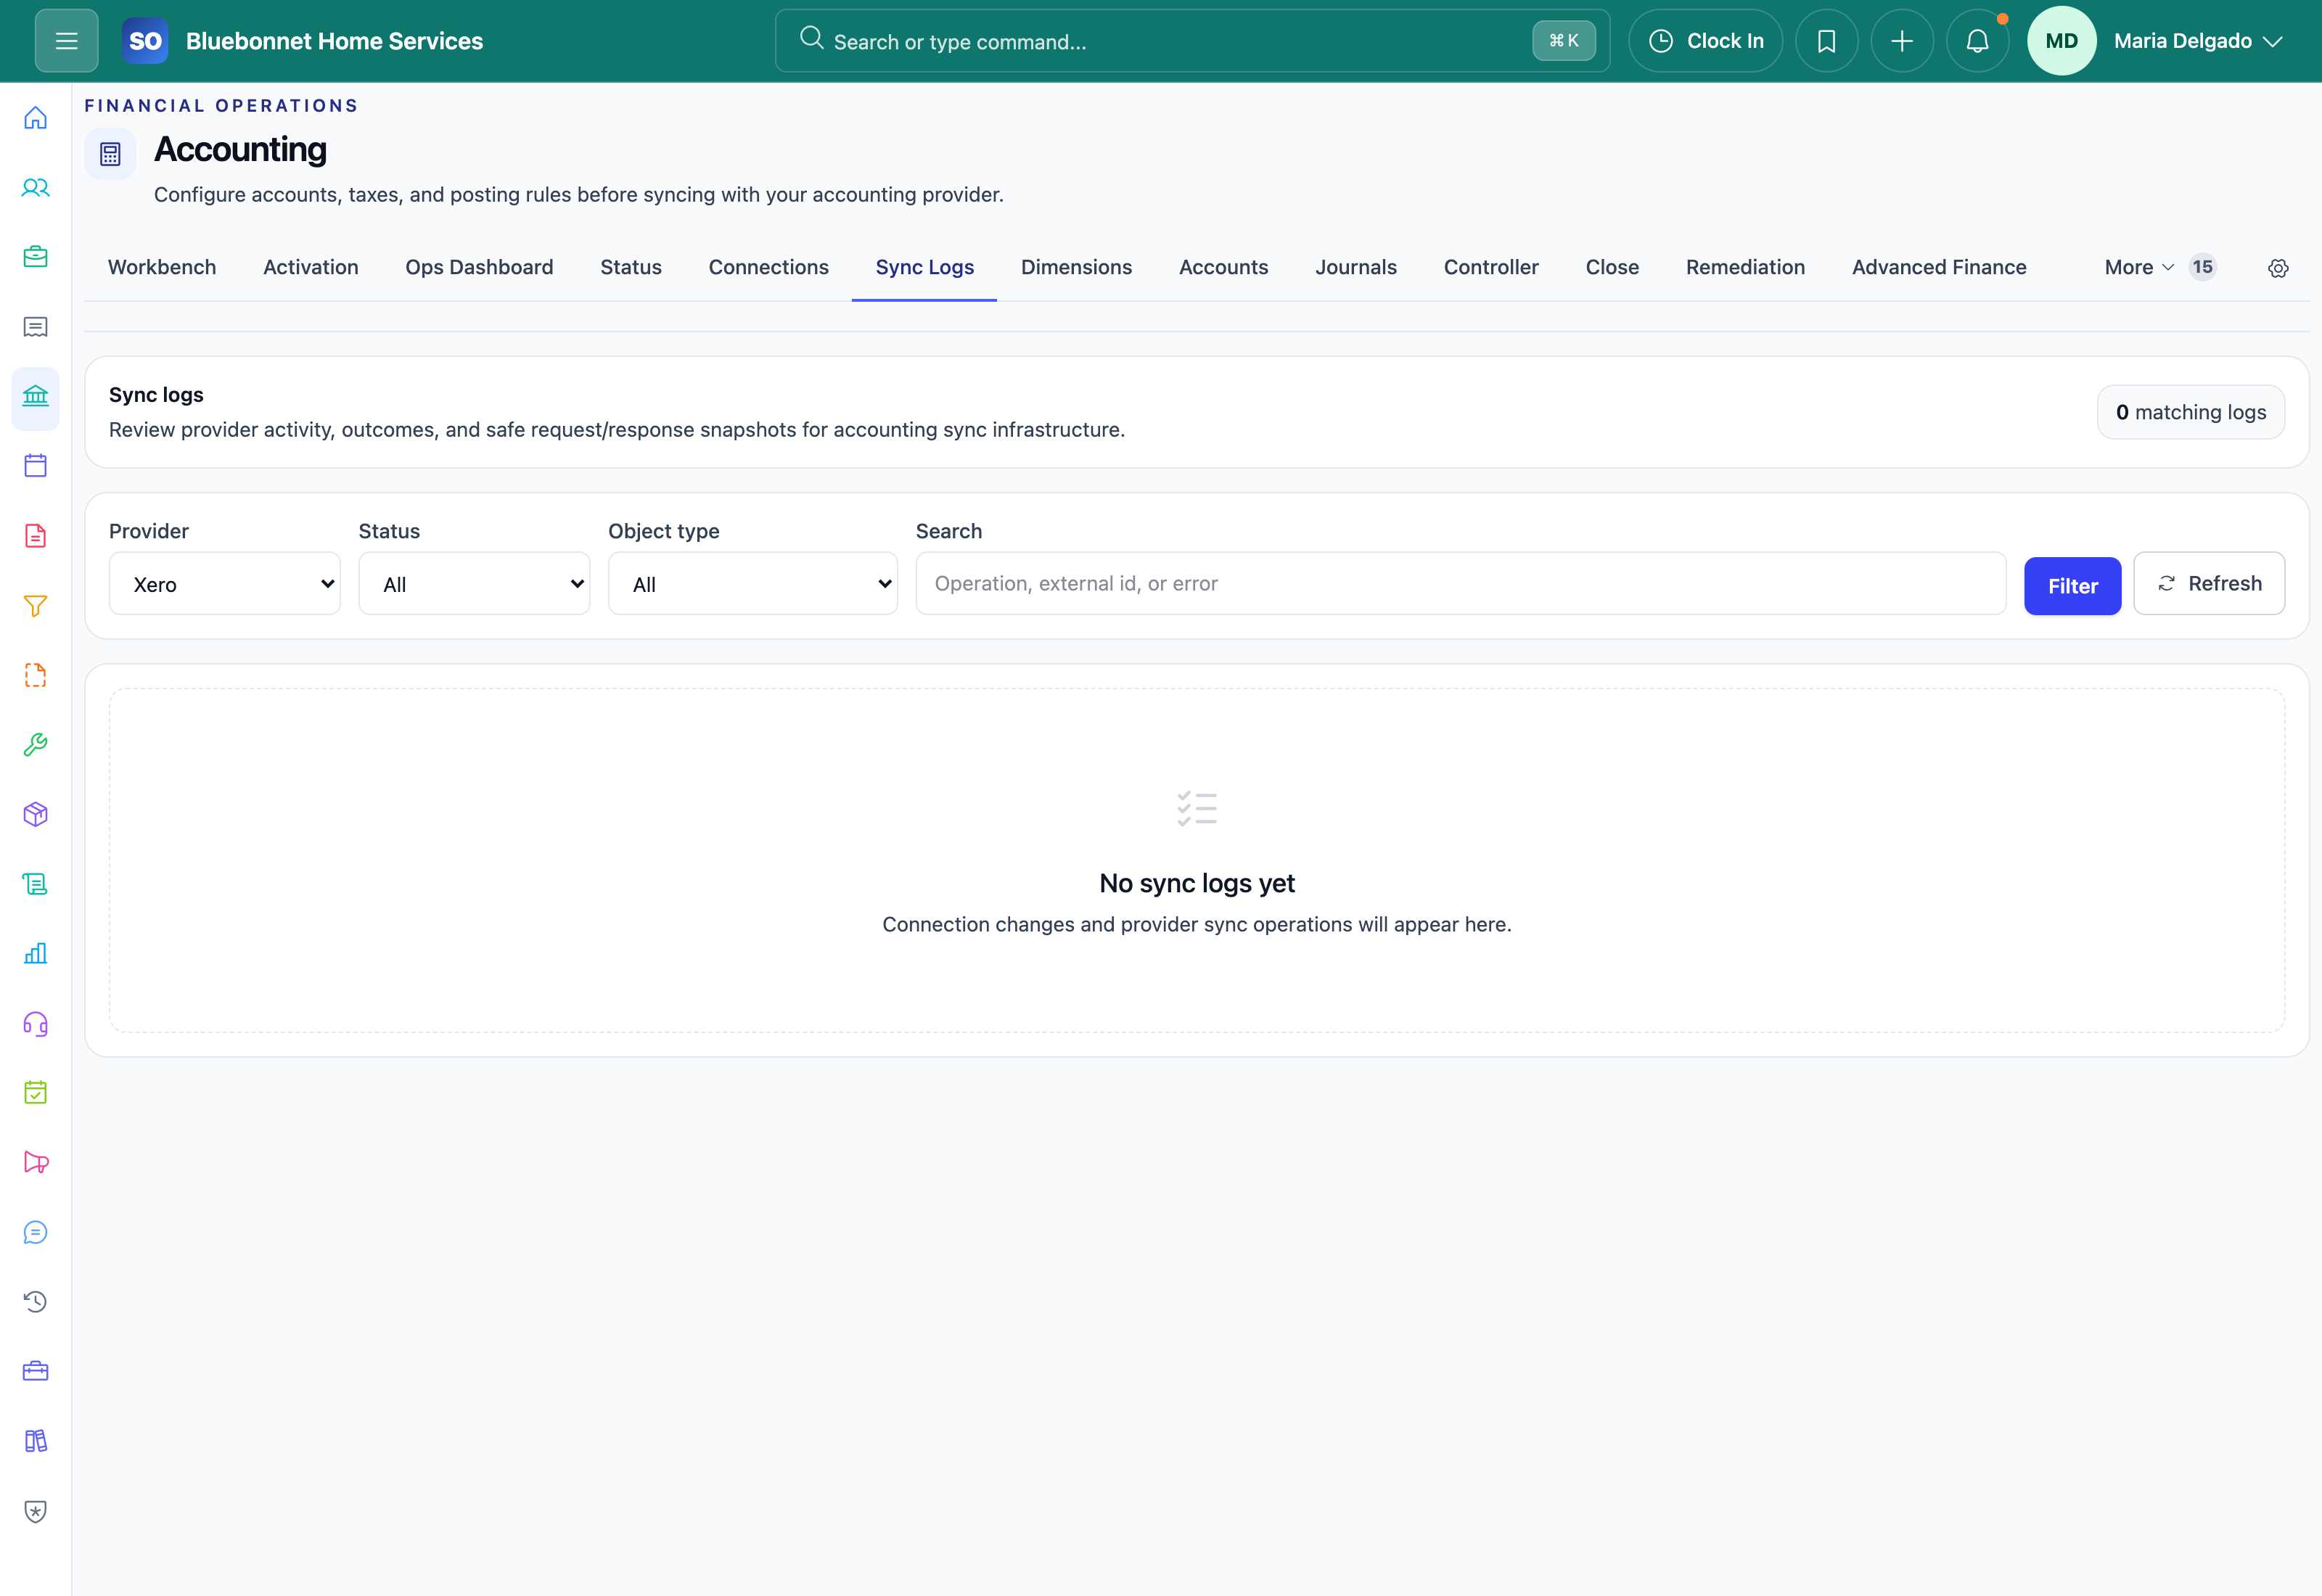This screenshot has height=1596, width=2322.
Task: Open the shield star icon in the sidebar
Action: coord(36,1511)
